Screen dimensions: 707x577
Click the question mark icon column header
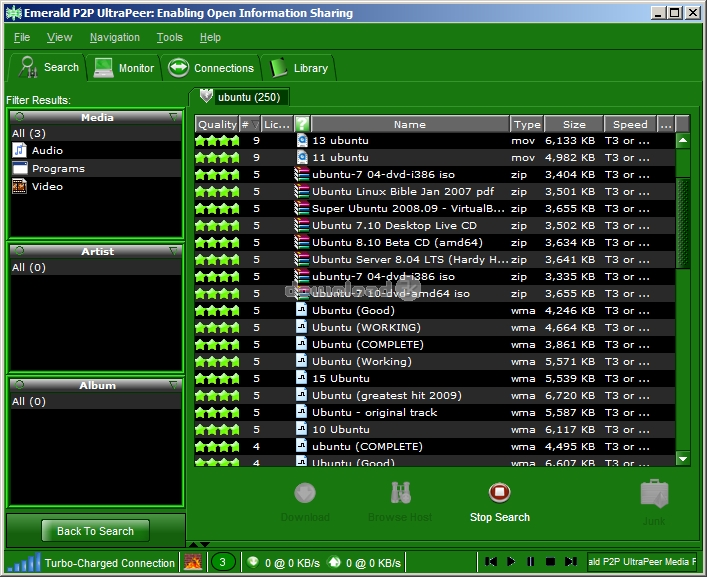coord(302,124)
